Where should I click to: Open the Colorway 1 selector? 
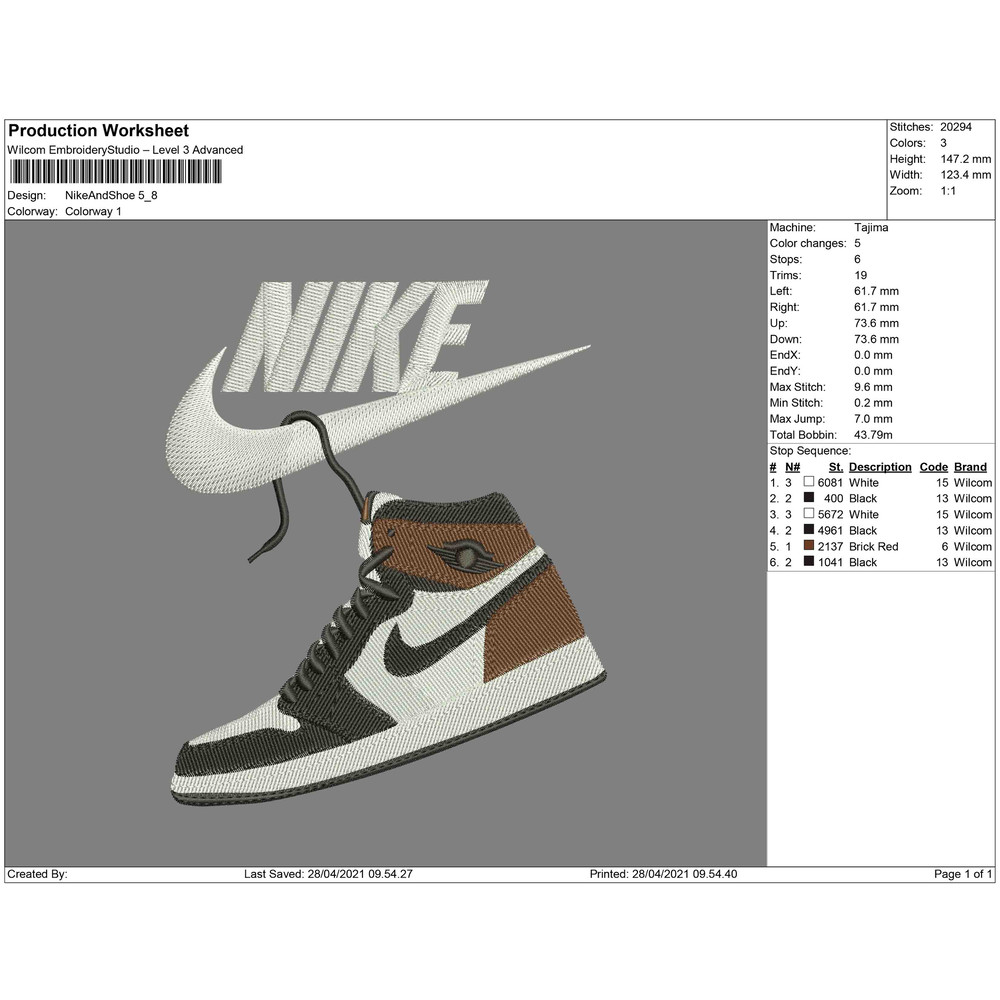[x=95, y=213]
